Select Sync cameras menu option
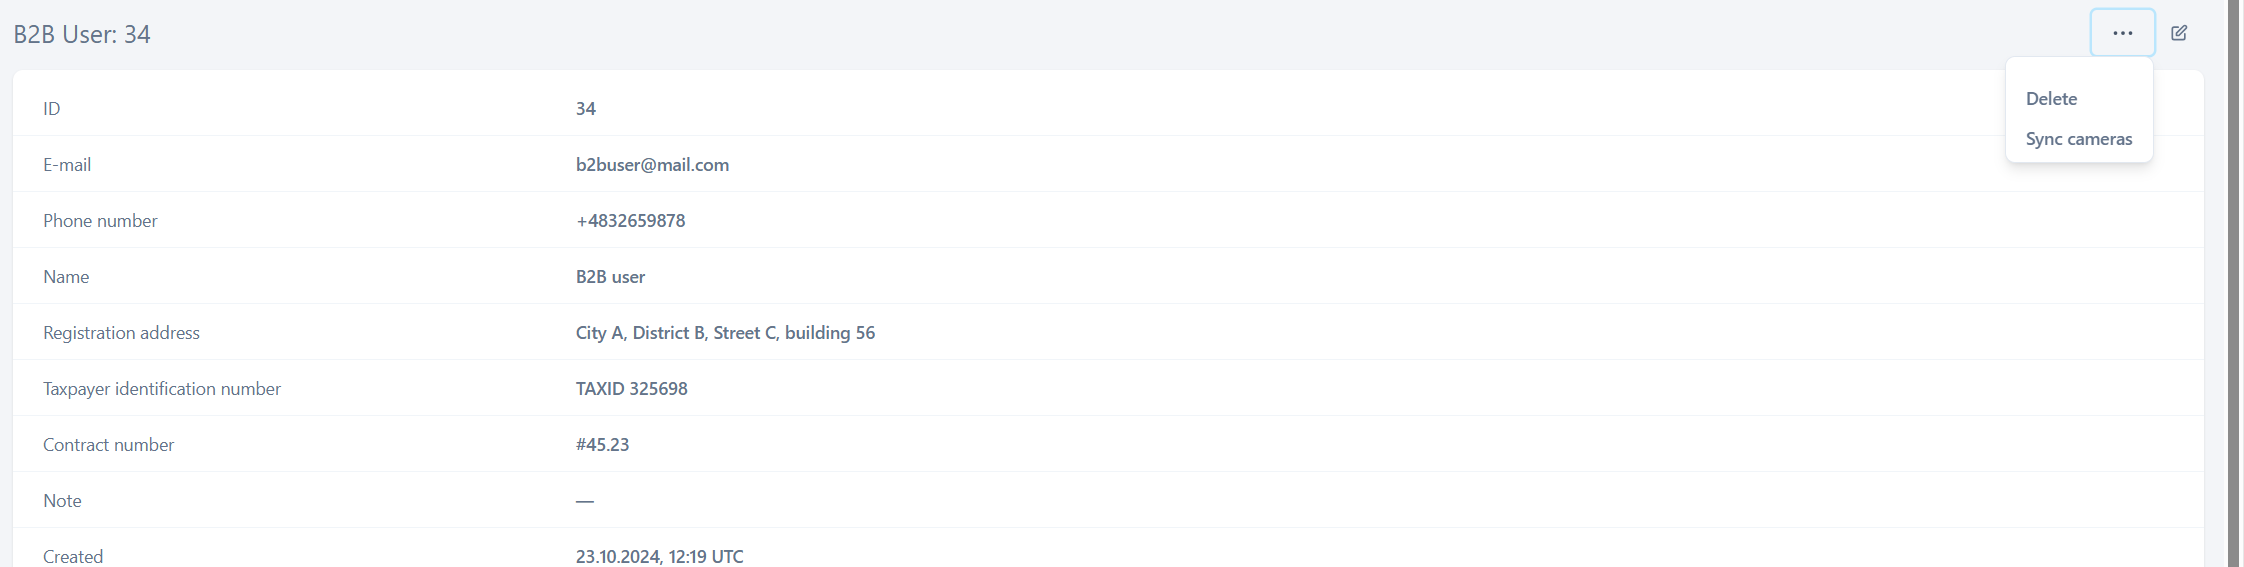This screenshot has width=2244, height=567. coord(2078,139)
